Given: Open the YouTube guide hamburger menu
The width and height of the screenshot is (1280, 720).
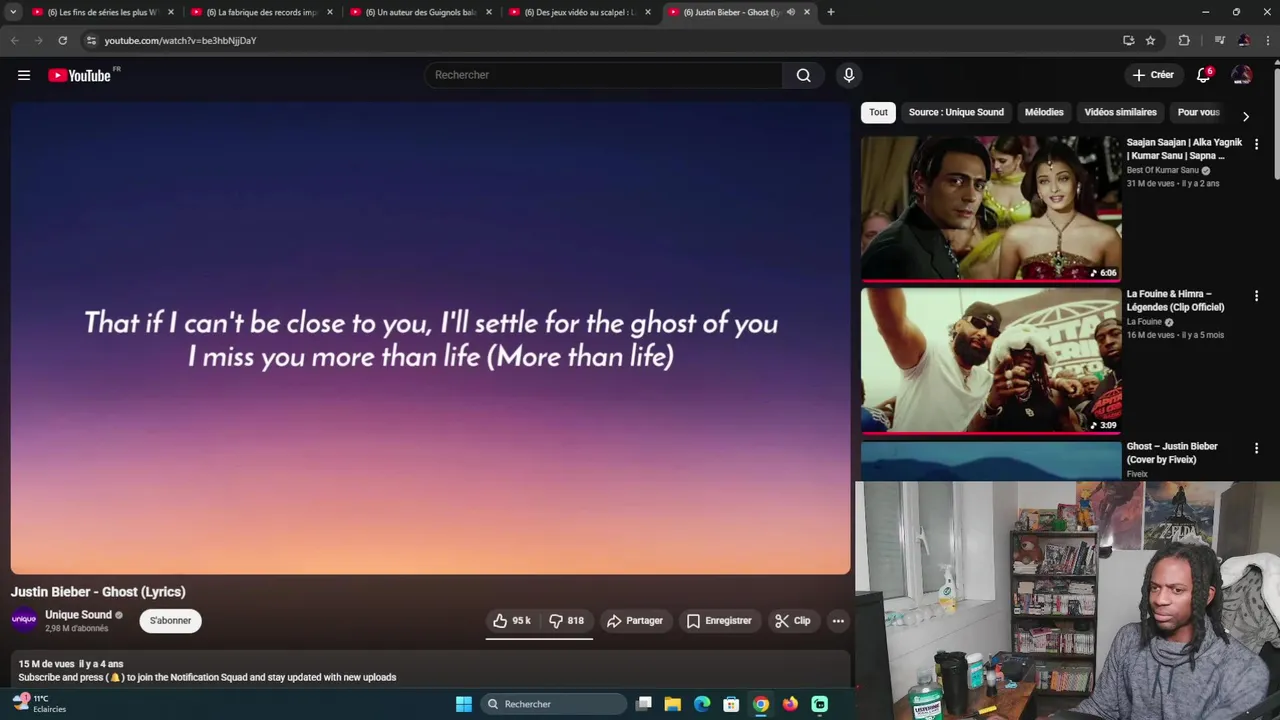Looking at the screenshot, I should 24,75.
